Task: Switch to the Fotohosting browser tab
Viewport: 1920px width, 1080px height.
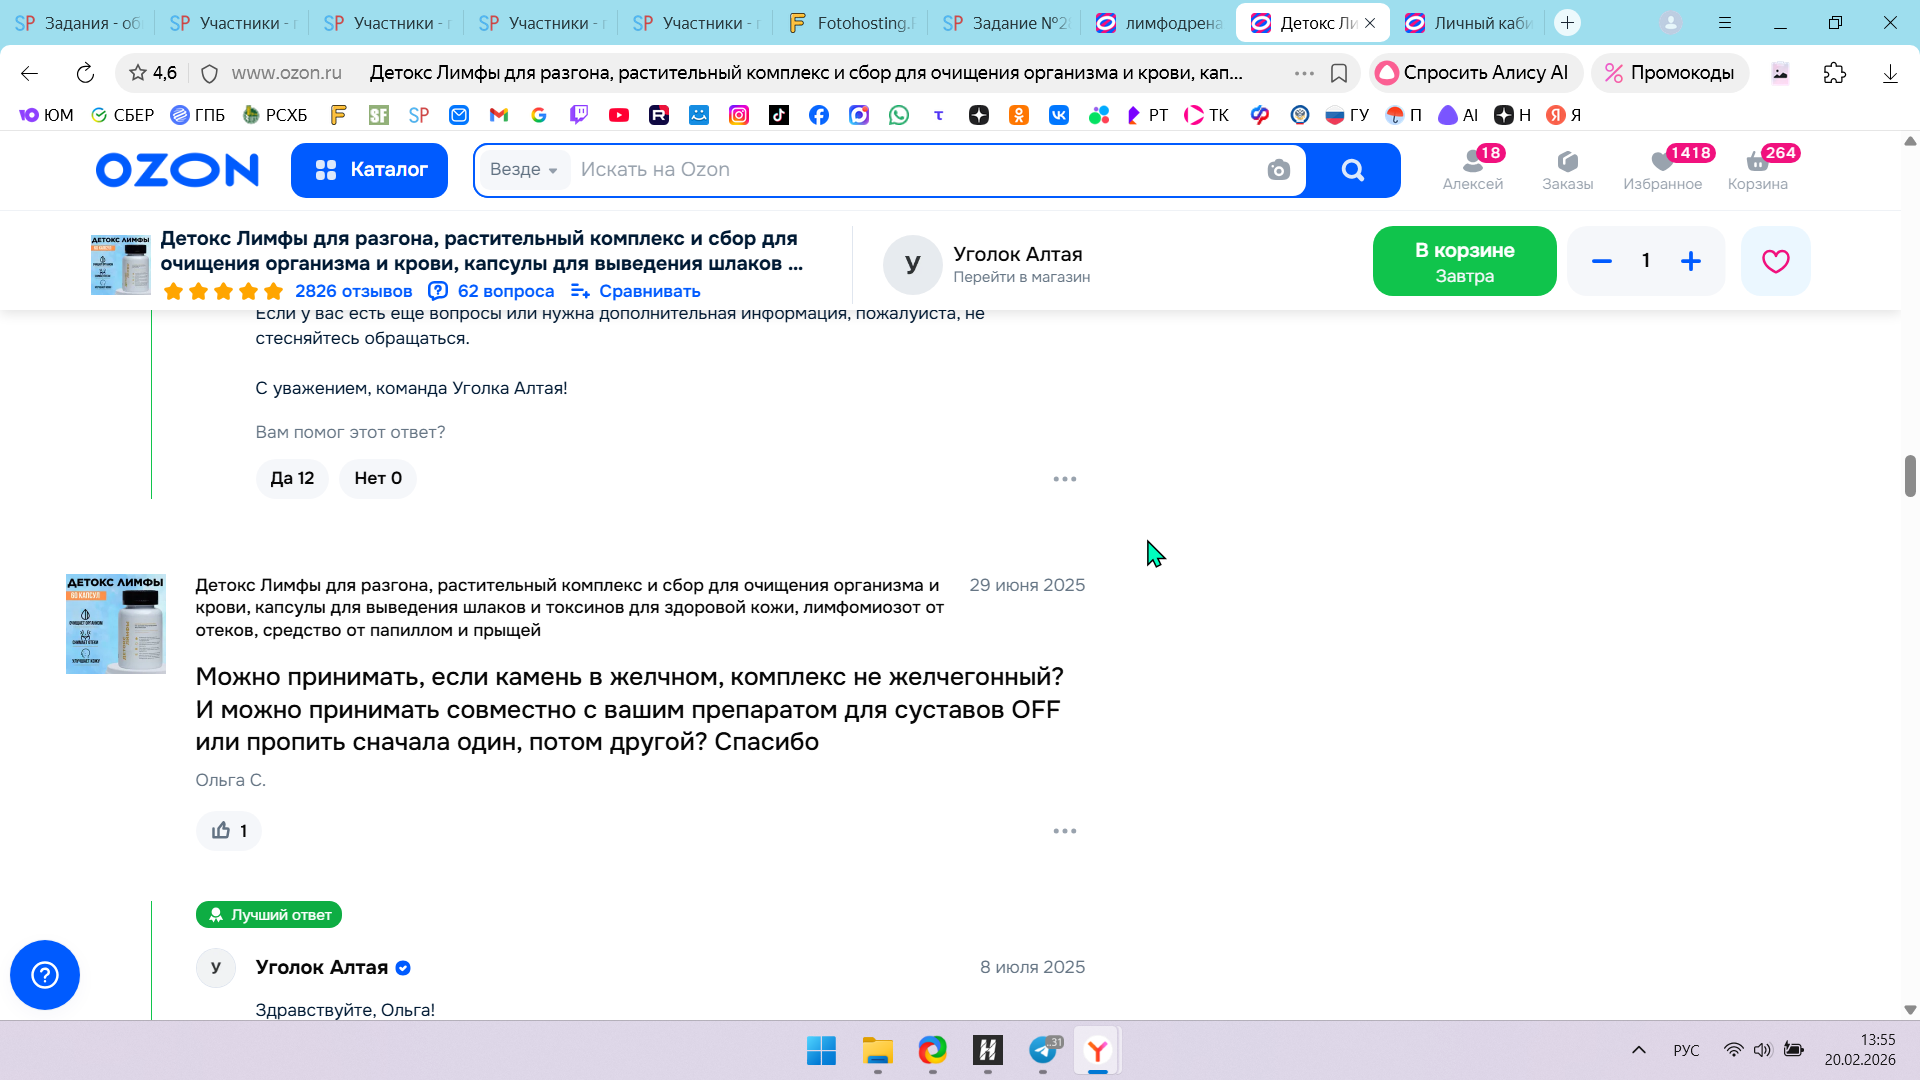Action: click(850, 23)
